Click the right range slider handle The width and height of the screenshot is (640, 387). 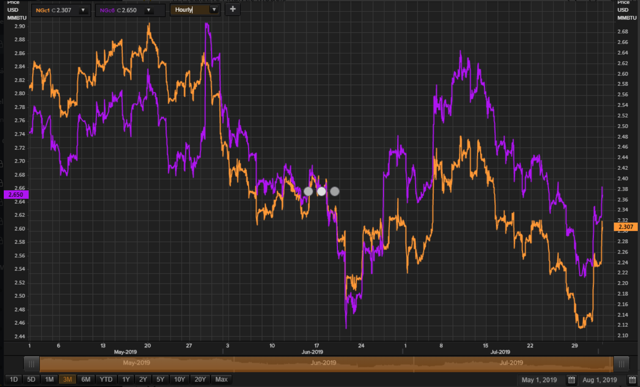[621, 363]
